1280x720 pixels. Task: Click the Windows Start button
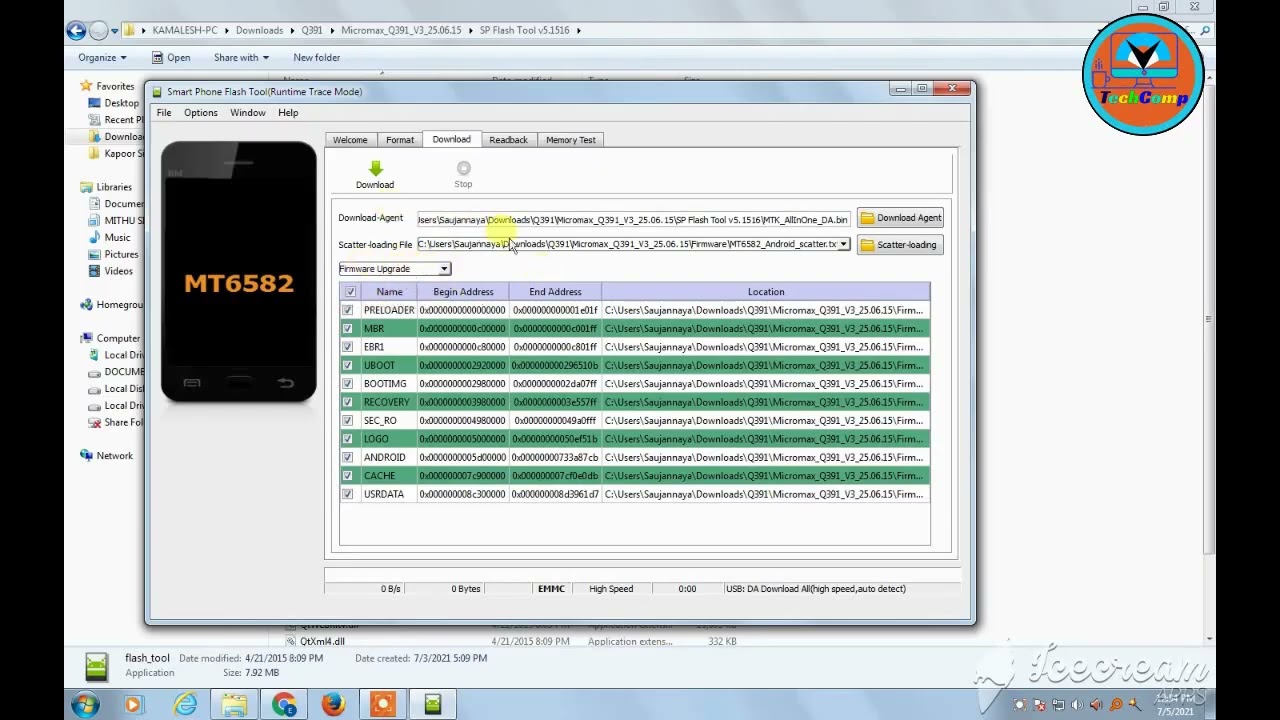[85, 705]
